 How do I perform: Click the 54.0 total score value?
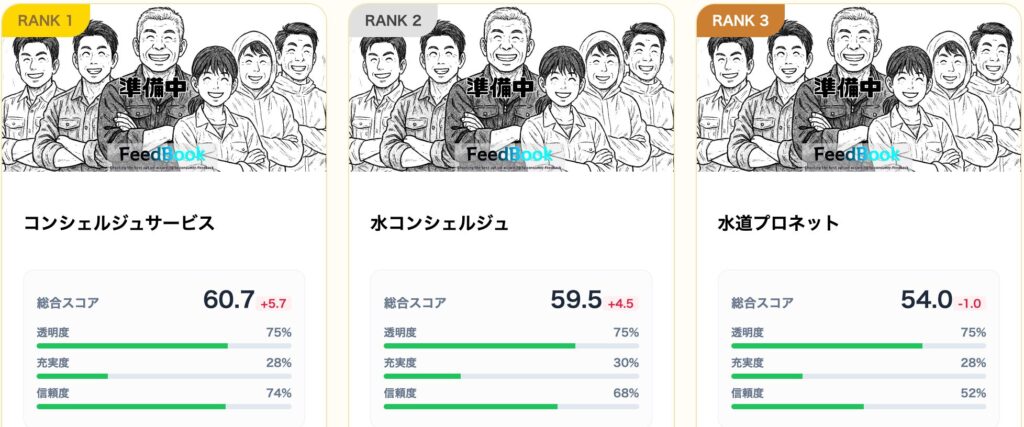pyautogui.click(x=924, y=300)
